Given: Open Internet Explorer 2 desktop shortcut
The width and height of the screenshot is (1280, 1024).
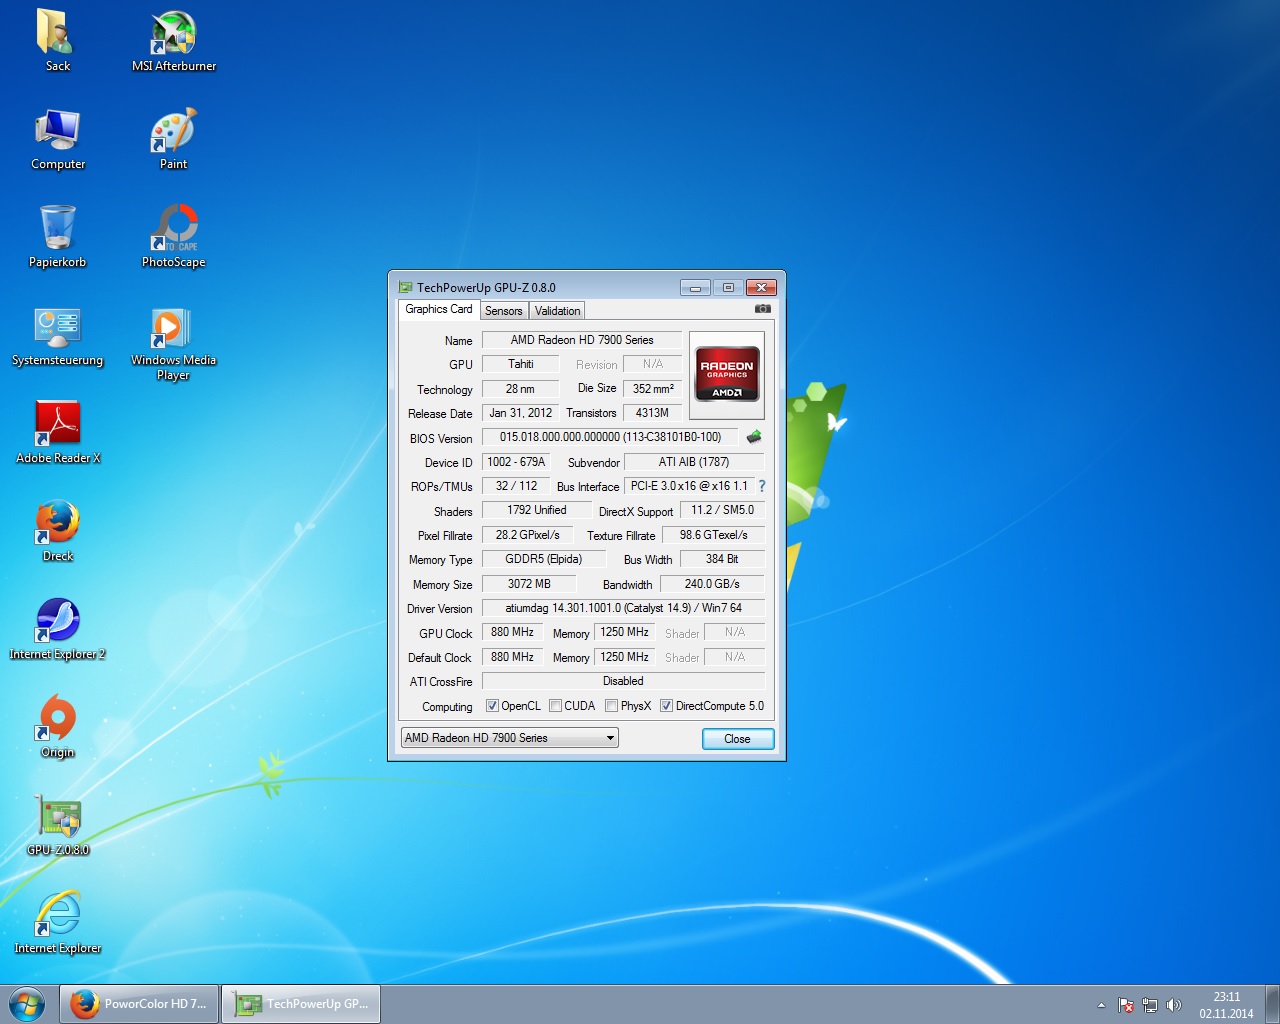Looking at the screenshot, I should [x=57, y=628].
